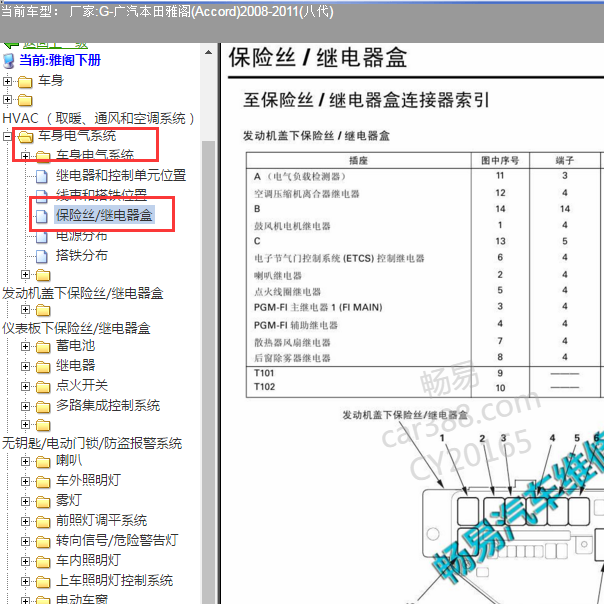Screen dimensions: 604x604
Task: Open 继电器和控制单元位置 page
Action: coord(121,175)
